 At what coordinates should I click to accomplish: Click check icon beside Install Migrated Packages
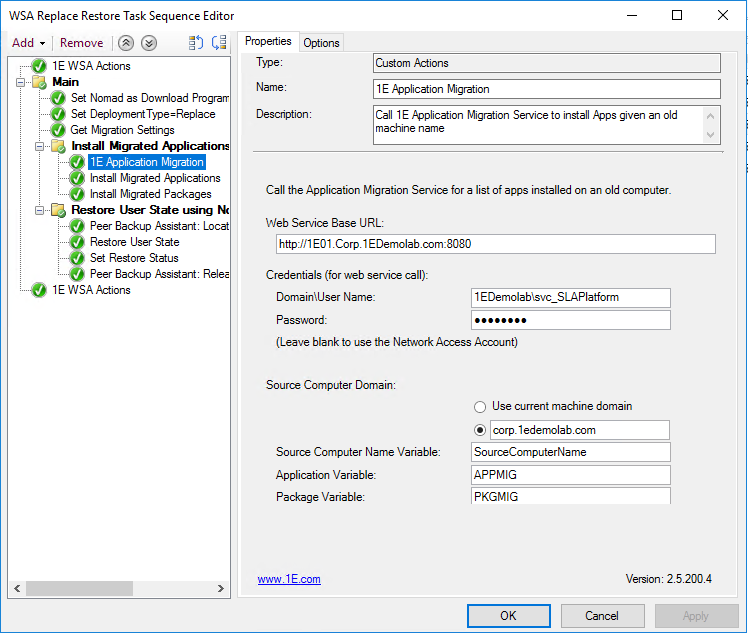click(x=77, y=194)
